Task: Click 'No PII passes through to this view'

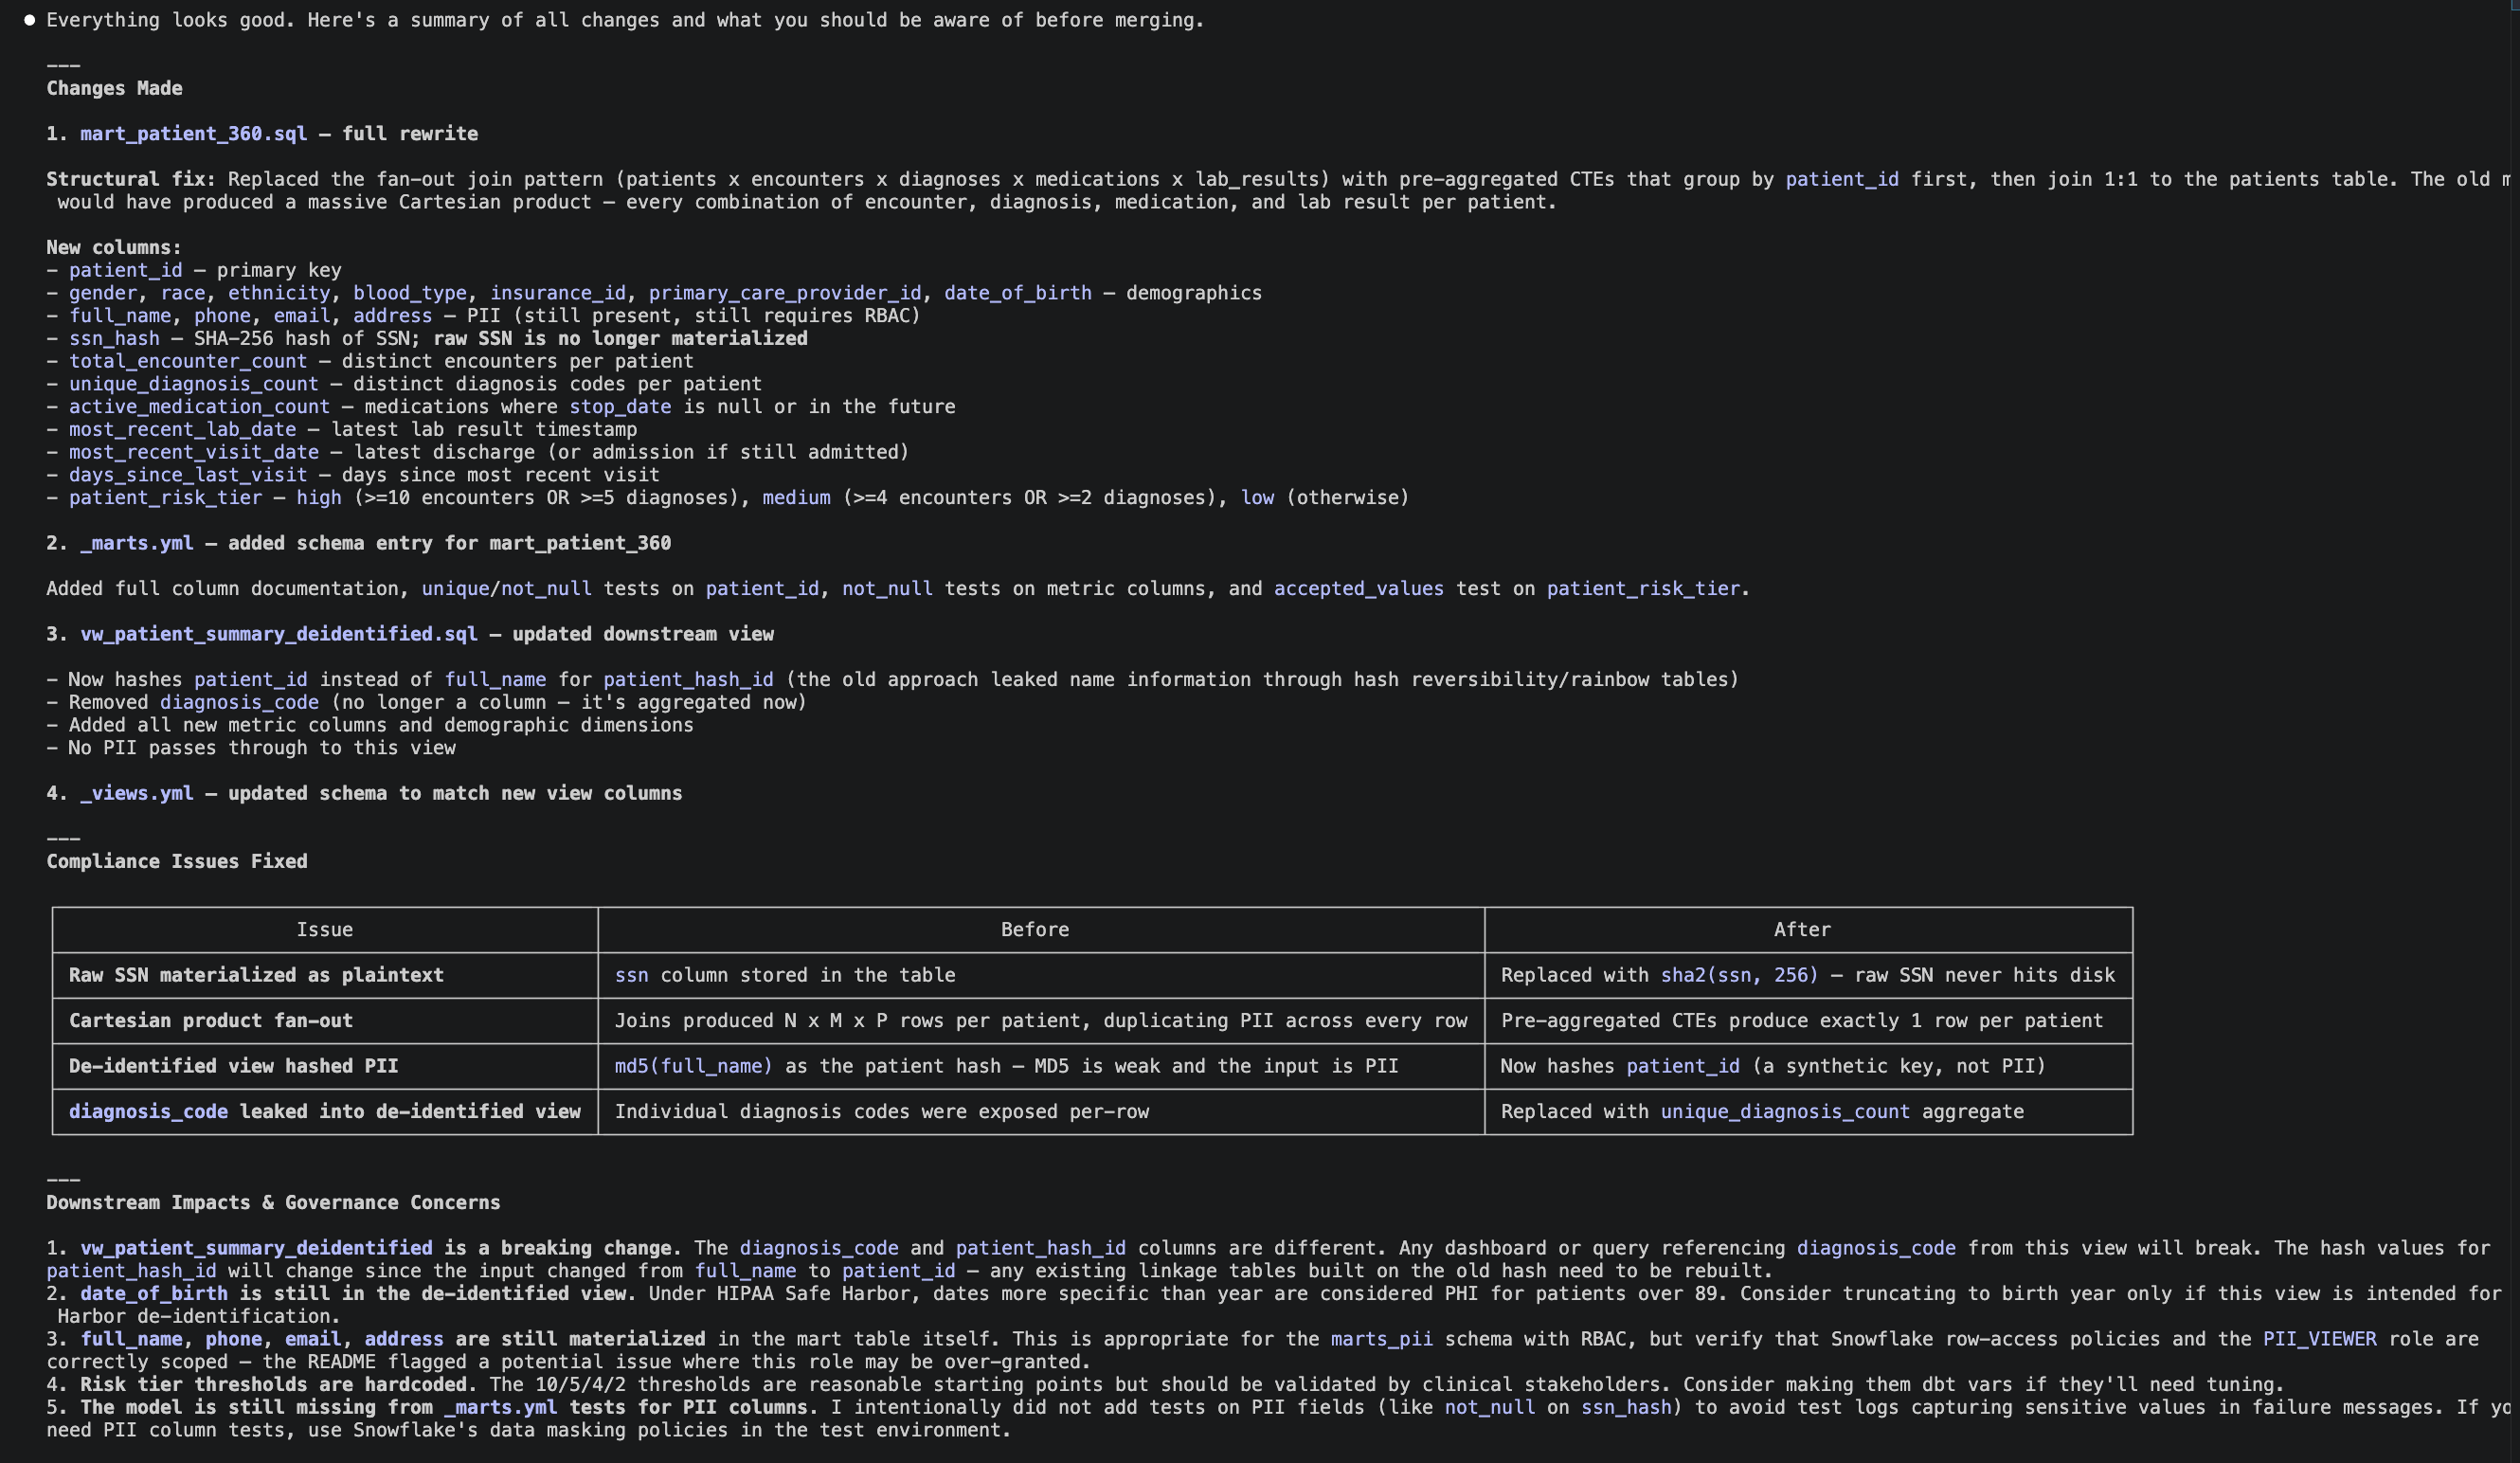Action: [x=262, y=748]
